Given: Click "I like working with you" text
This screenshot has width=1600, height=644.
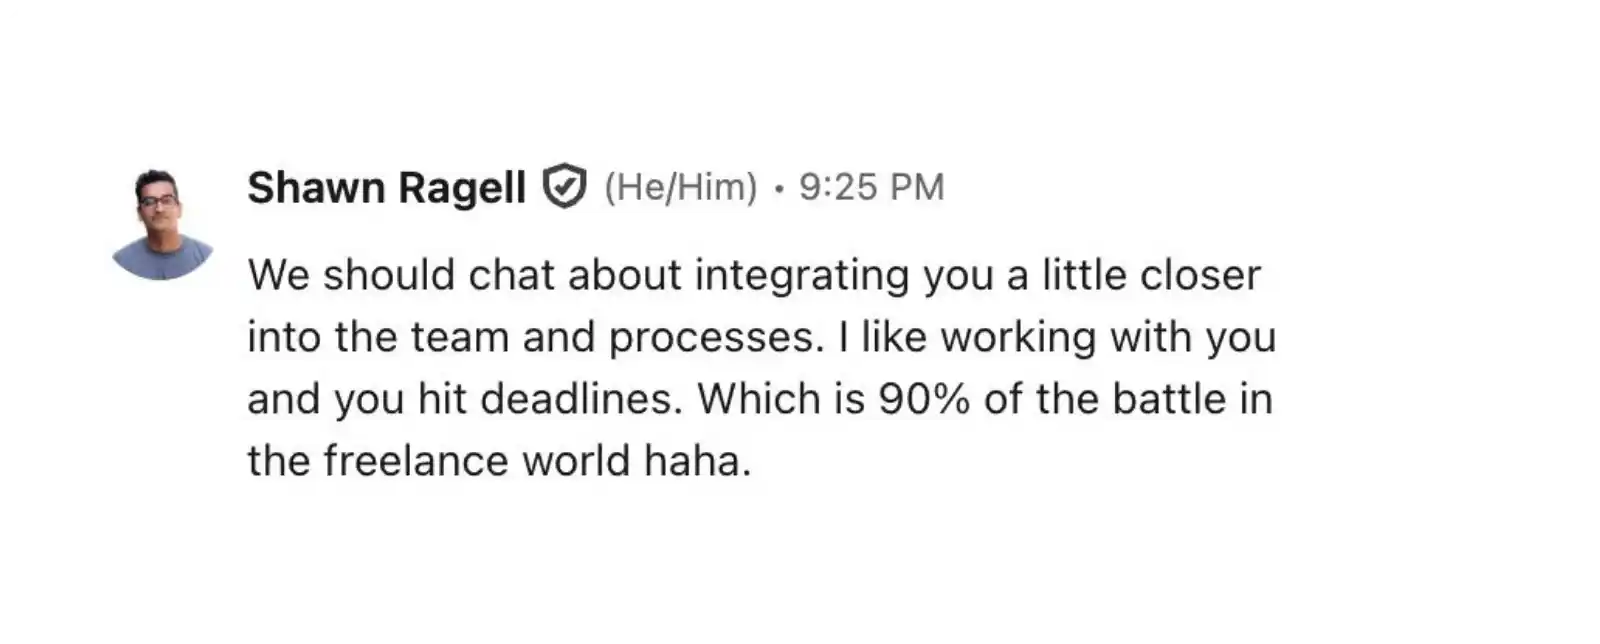Looking at the screenshot, I should click(1057, 337).
